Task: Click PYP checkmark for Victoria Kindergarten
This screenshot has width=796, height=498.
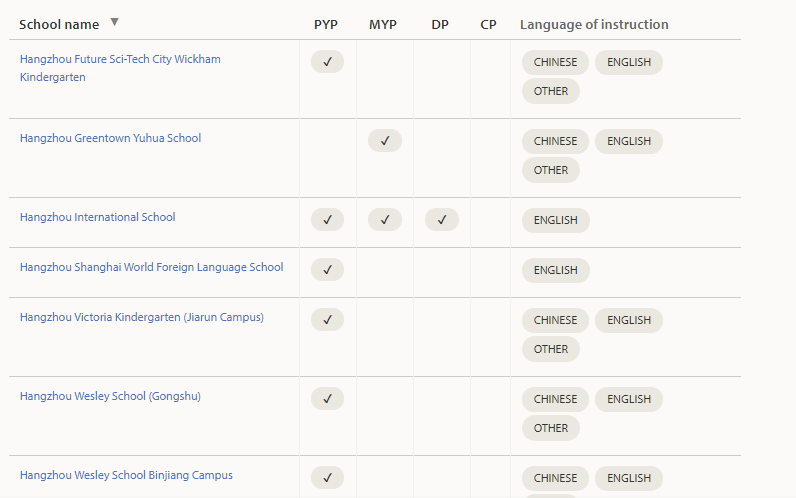Action: pos(327,320)
